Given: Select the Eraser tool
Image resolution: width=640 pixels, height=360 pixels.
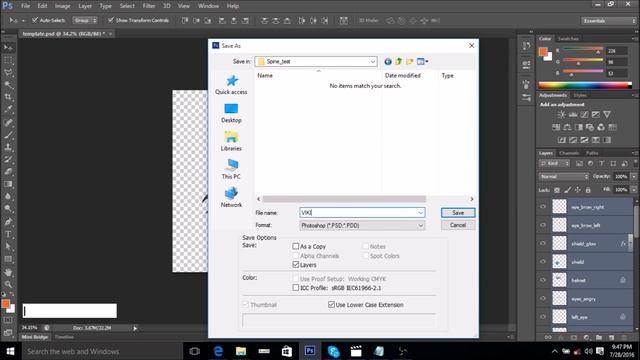Looking at the screenshot, I should point(8,171).
